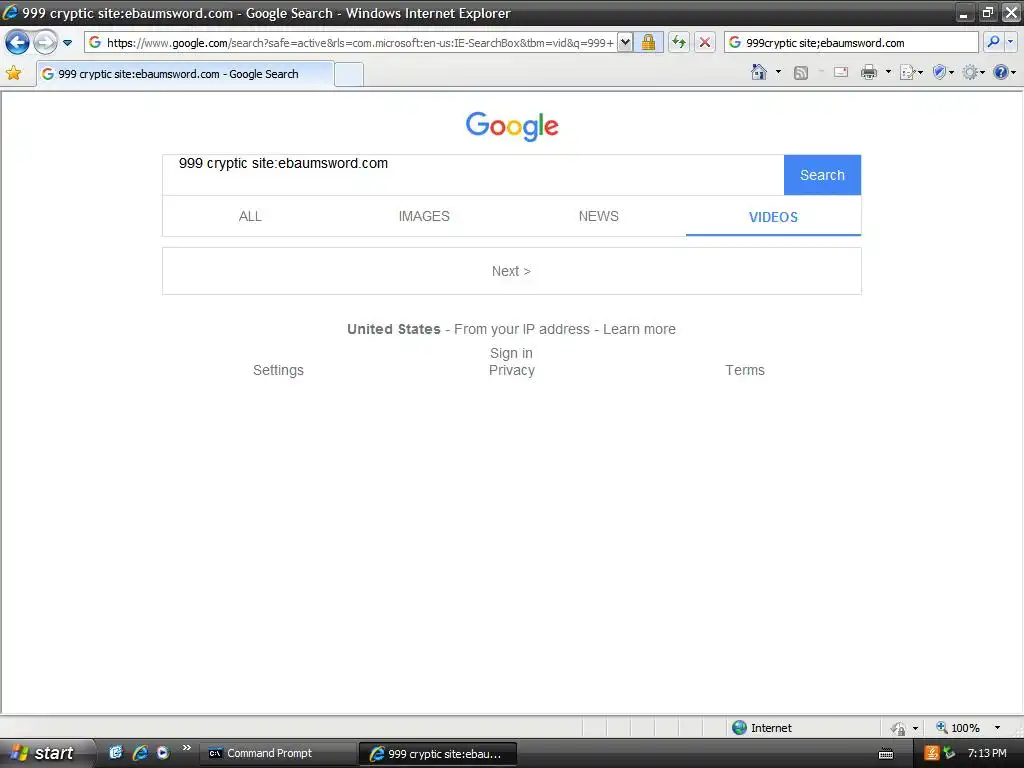This screenshot has height=768, width=1024.
Task: Switch to the NEWS tab
Action: tap(598, 216)
